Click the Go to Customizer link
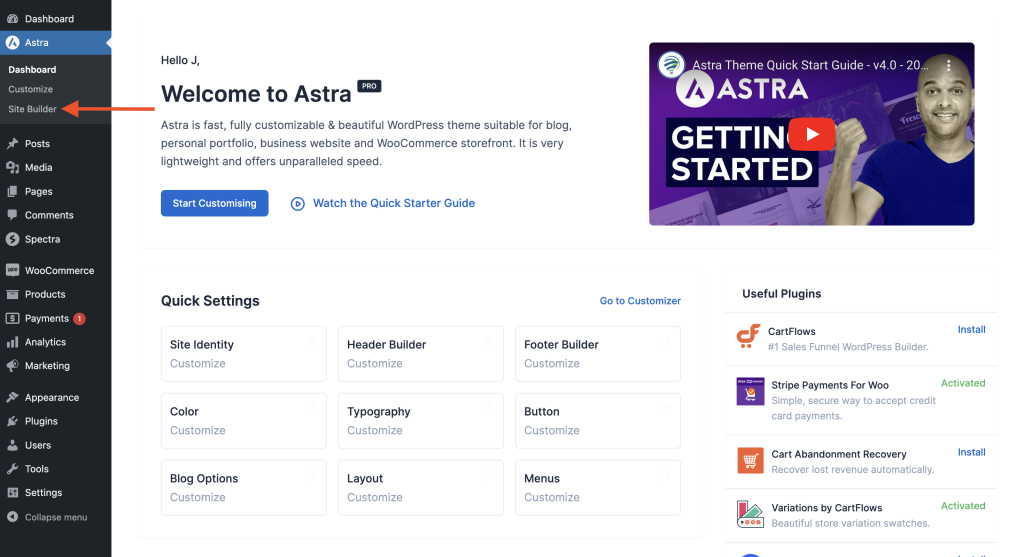This screenshot has width=1024, height=557. point(640,301)
